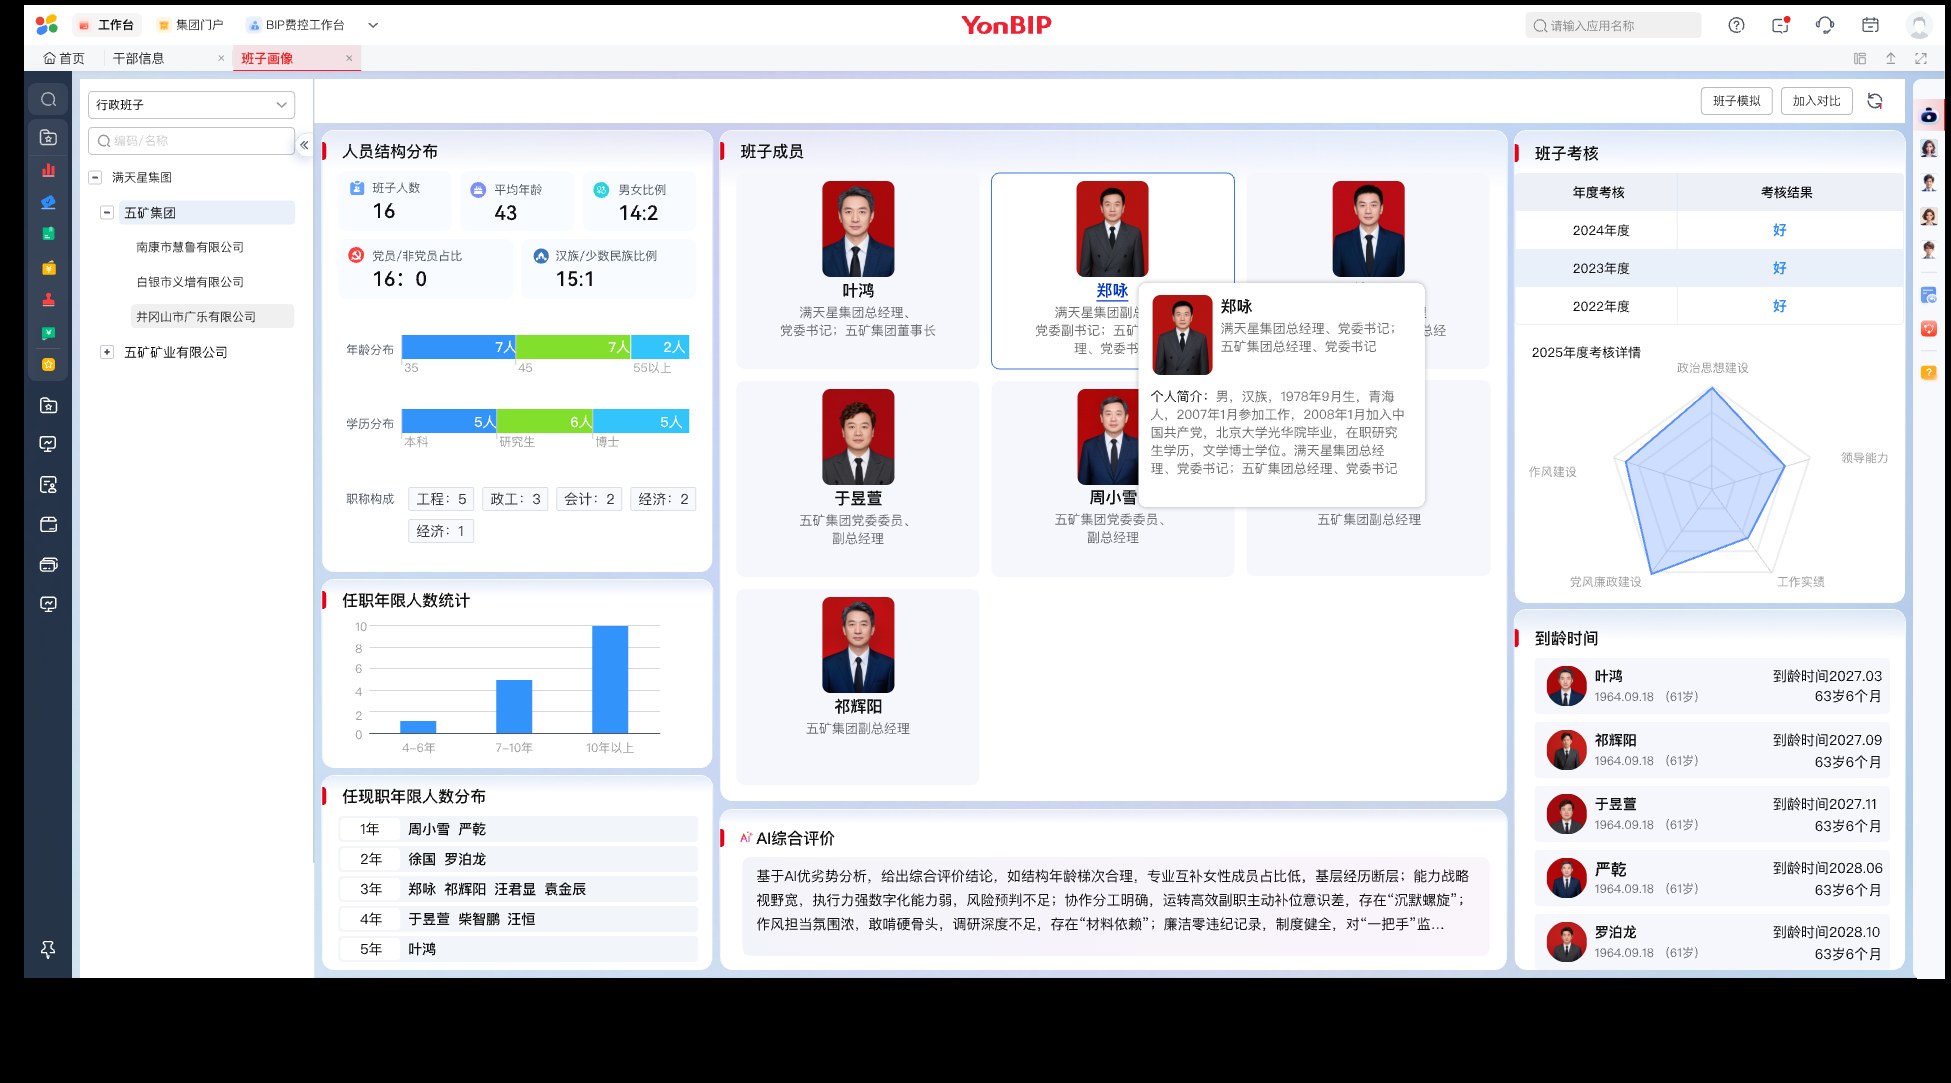This screenshot has height=1083, width=1951.
Task: Click the printer-like icon in left sidebar
Action: pos(48,564)
